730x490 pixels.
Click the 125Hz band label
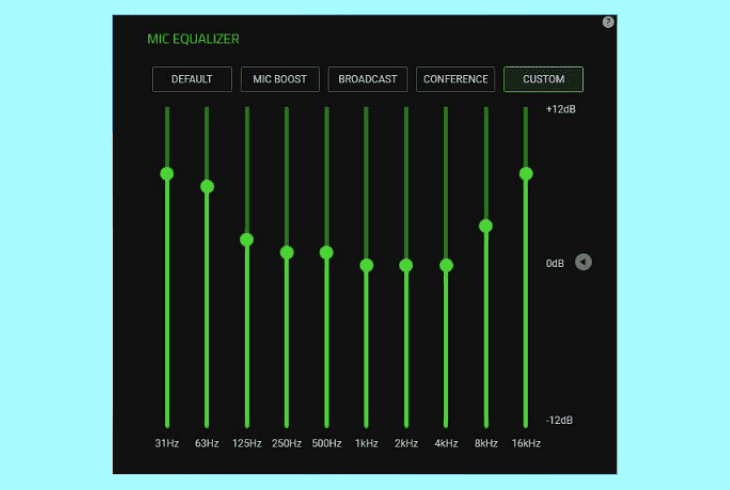click(247, 443)
